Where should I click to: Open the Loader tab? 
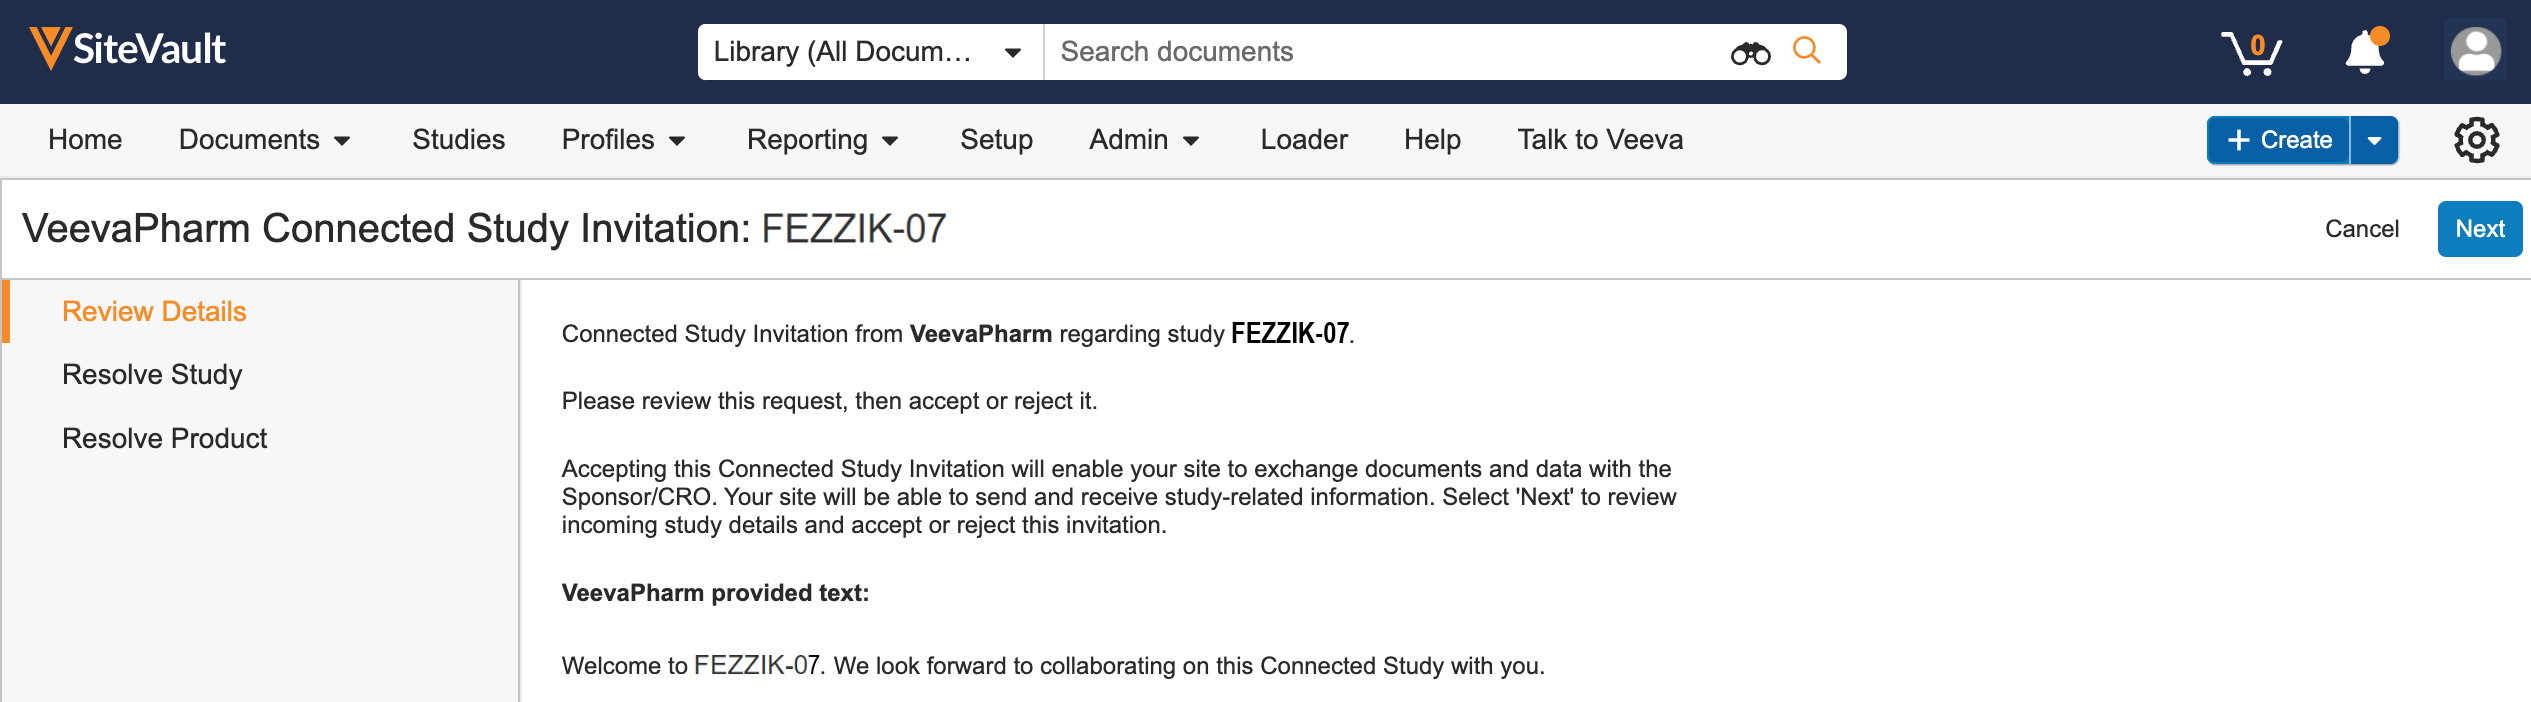1303,140
